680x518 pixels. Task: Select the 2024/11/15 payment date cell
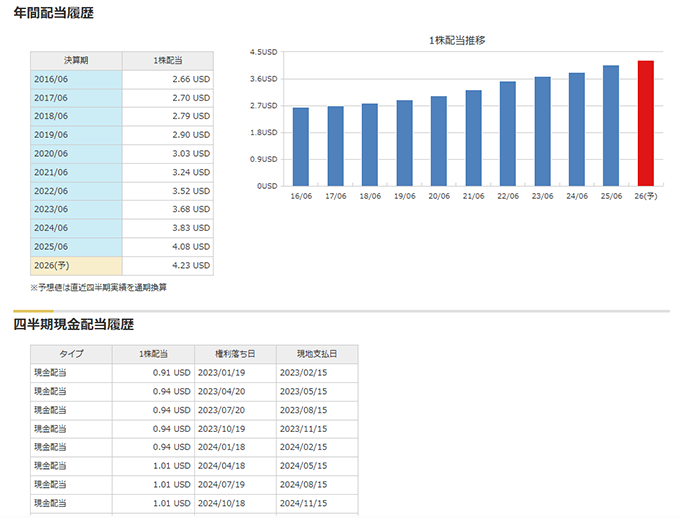303,503
